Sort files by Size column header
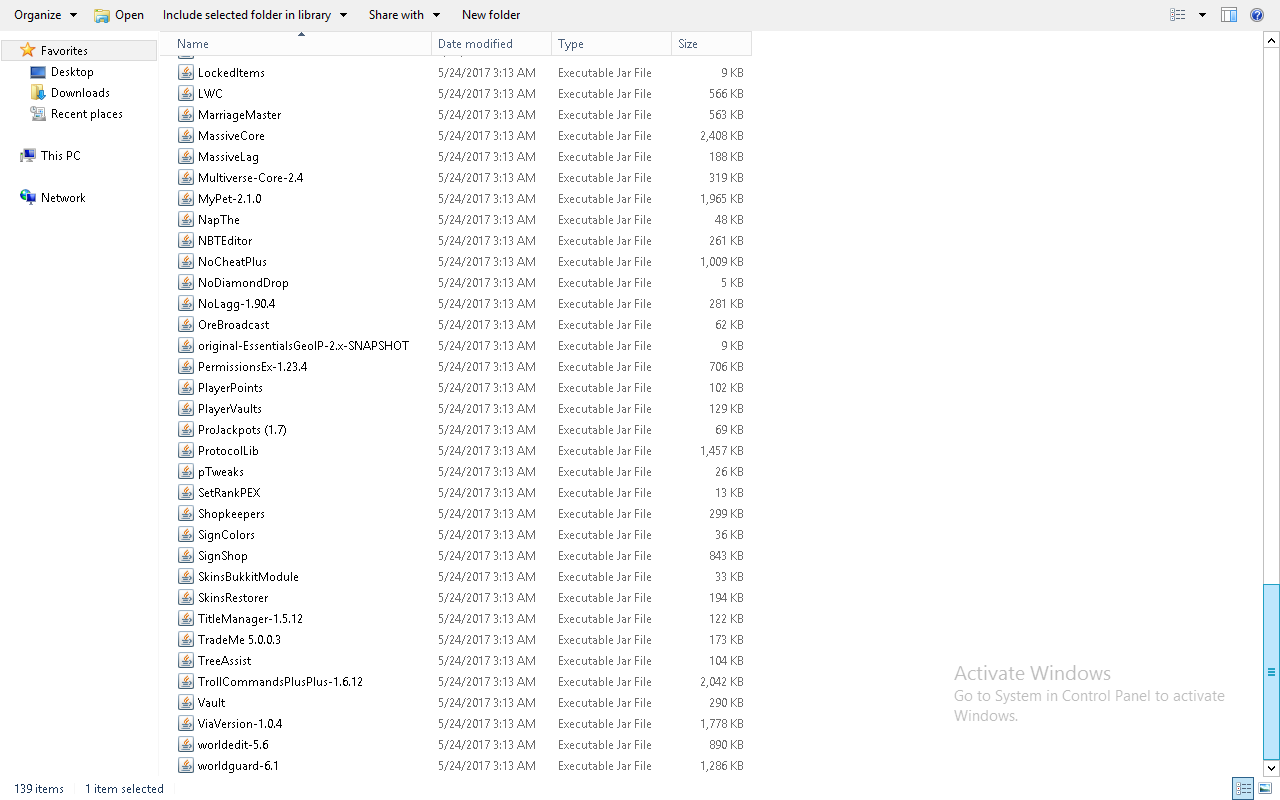1280x800 pixels. coord(712,44)
